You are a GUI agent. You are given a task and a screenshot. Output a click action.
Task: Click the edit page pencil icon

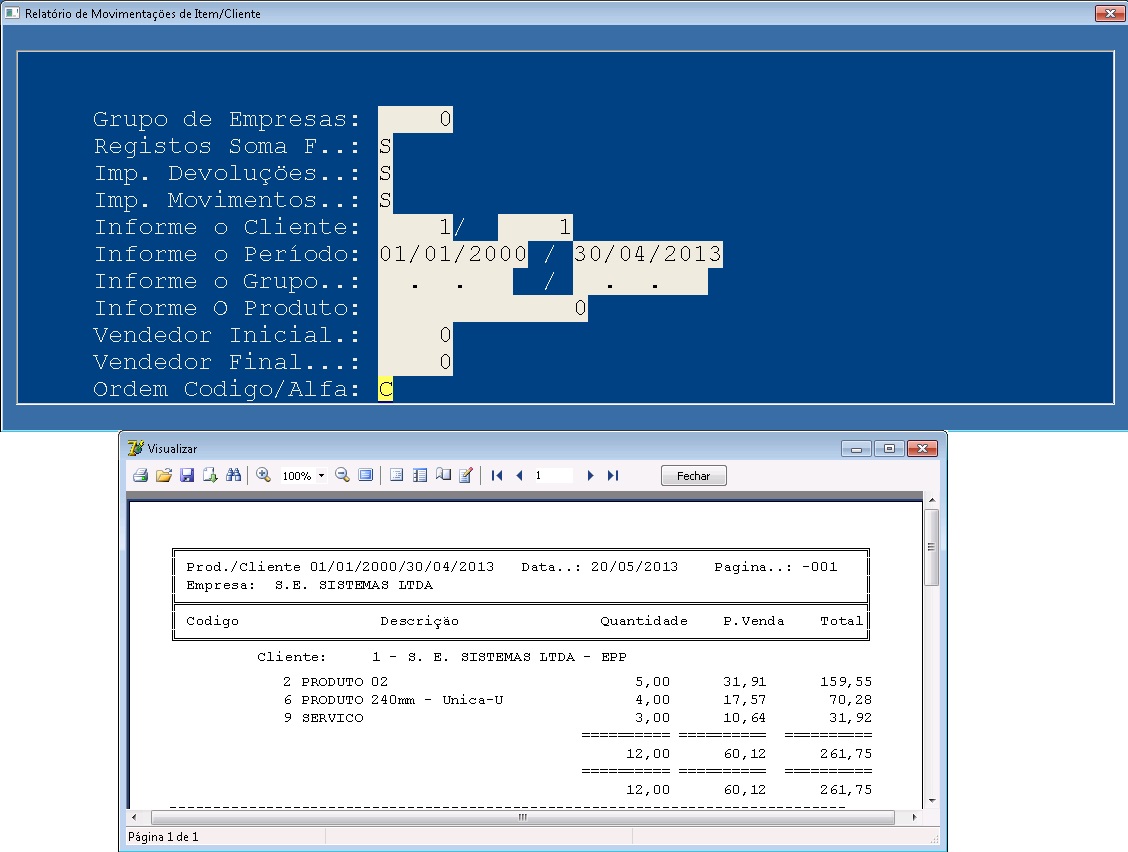(x=465, y=476)
